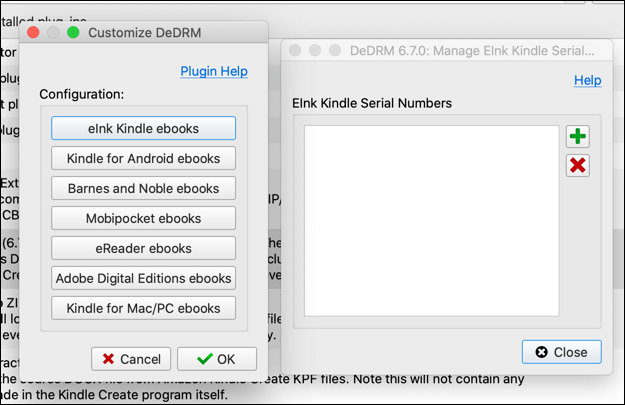
Task: Click the minimize button on Customize DeDRM
Action: (52, 32)
